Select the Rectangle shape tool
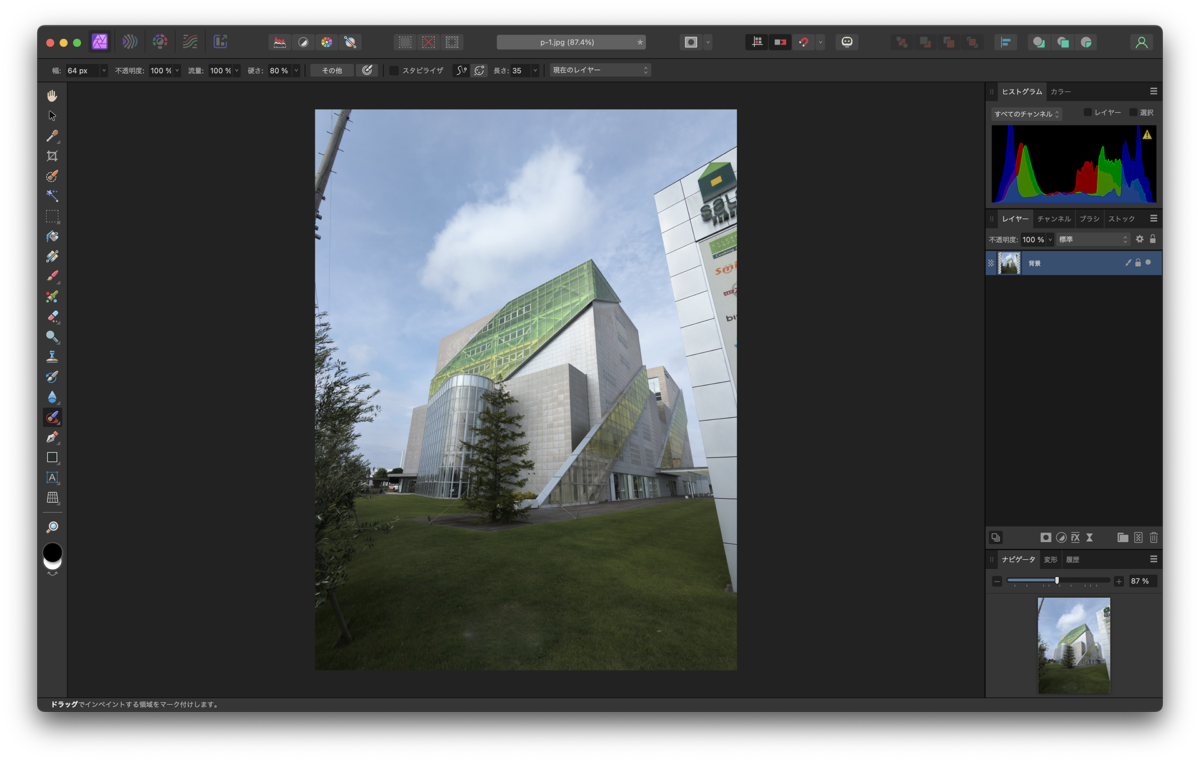This screenshot has width=1200, height=761. coord(52,457)
